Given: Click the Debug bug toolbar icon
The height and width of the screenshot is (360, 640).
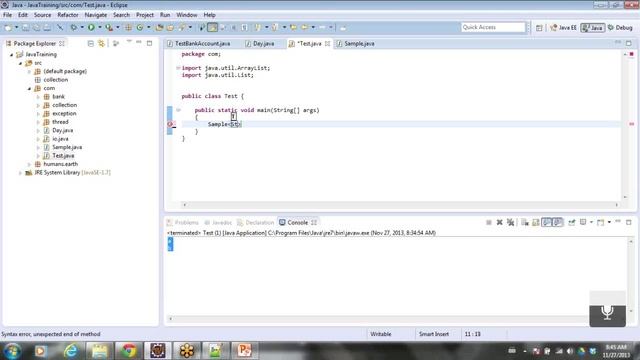Looking at the screenshot, I should (x=73, y=28).
